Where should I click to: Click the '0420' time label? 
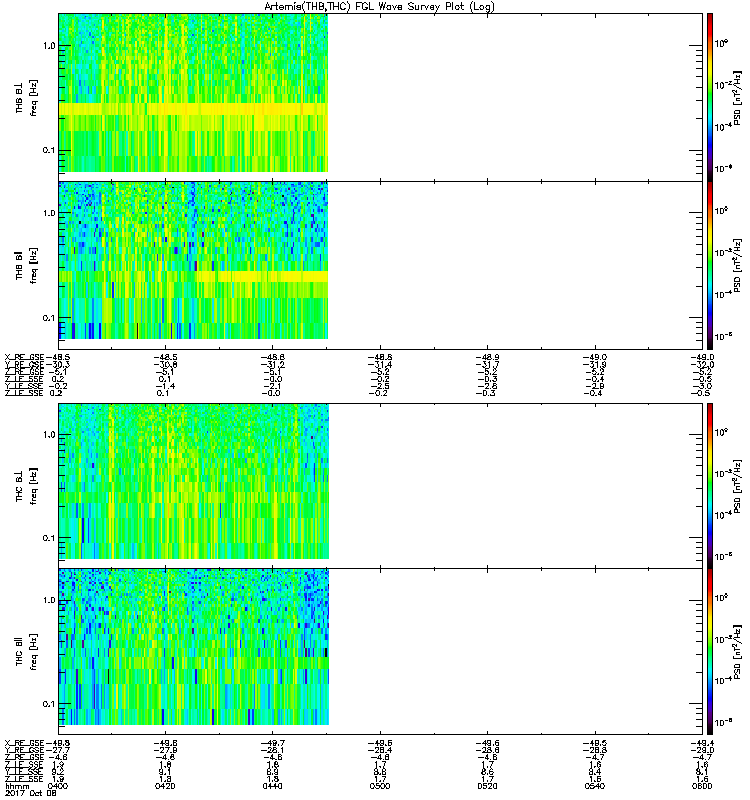pyautogui.click(x=165, y=786)
